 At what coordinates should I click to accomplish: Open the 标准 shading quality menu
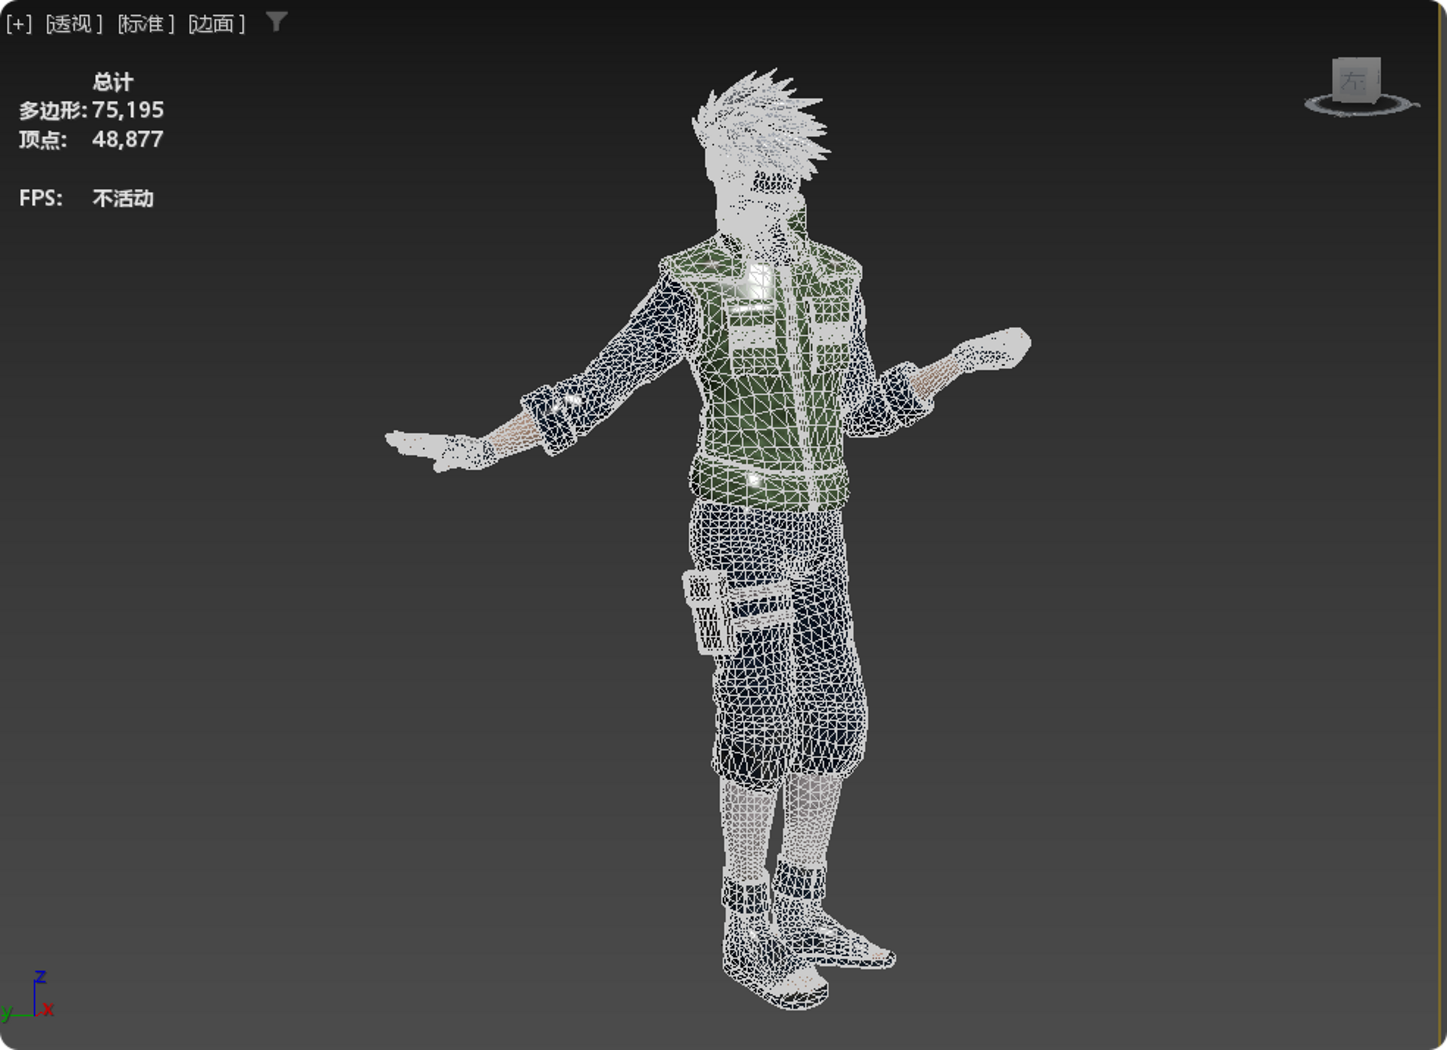tap(146, 23)
